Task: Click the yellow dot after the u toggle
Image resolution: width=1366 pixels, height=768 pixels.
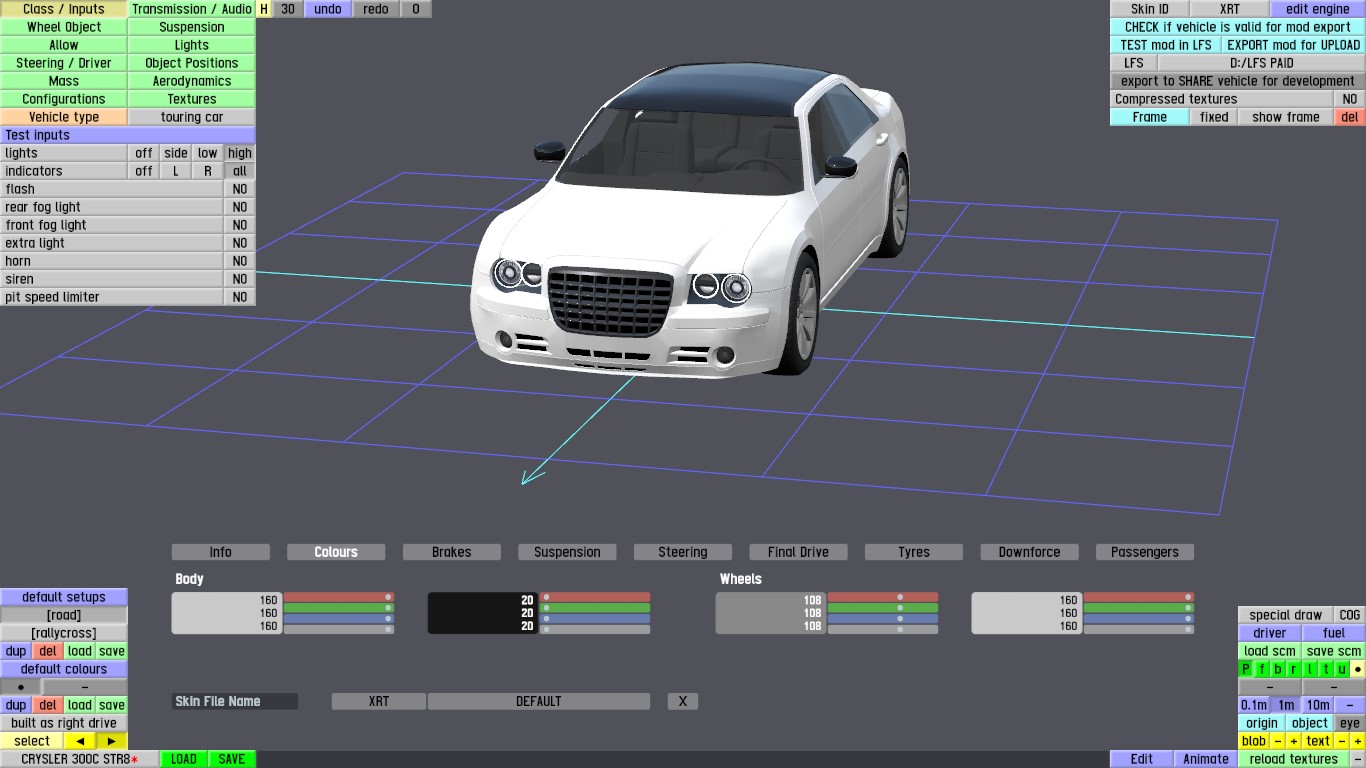Action: pos(1358,669)
